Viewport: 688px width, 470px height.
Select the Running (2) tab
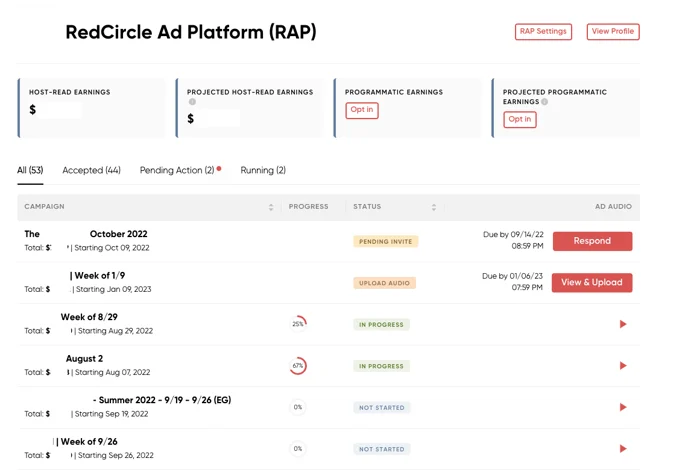[263, 171]
